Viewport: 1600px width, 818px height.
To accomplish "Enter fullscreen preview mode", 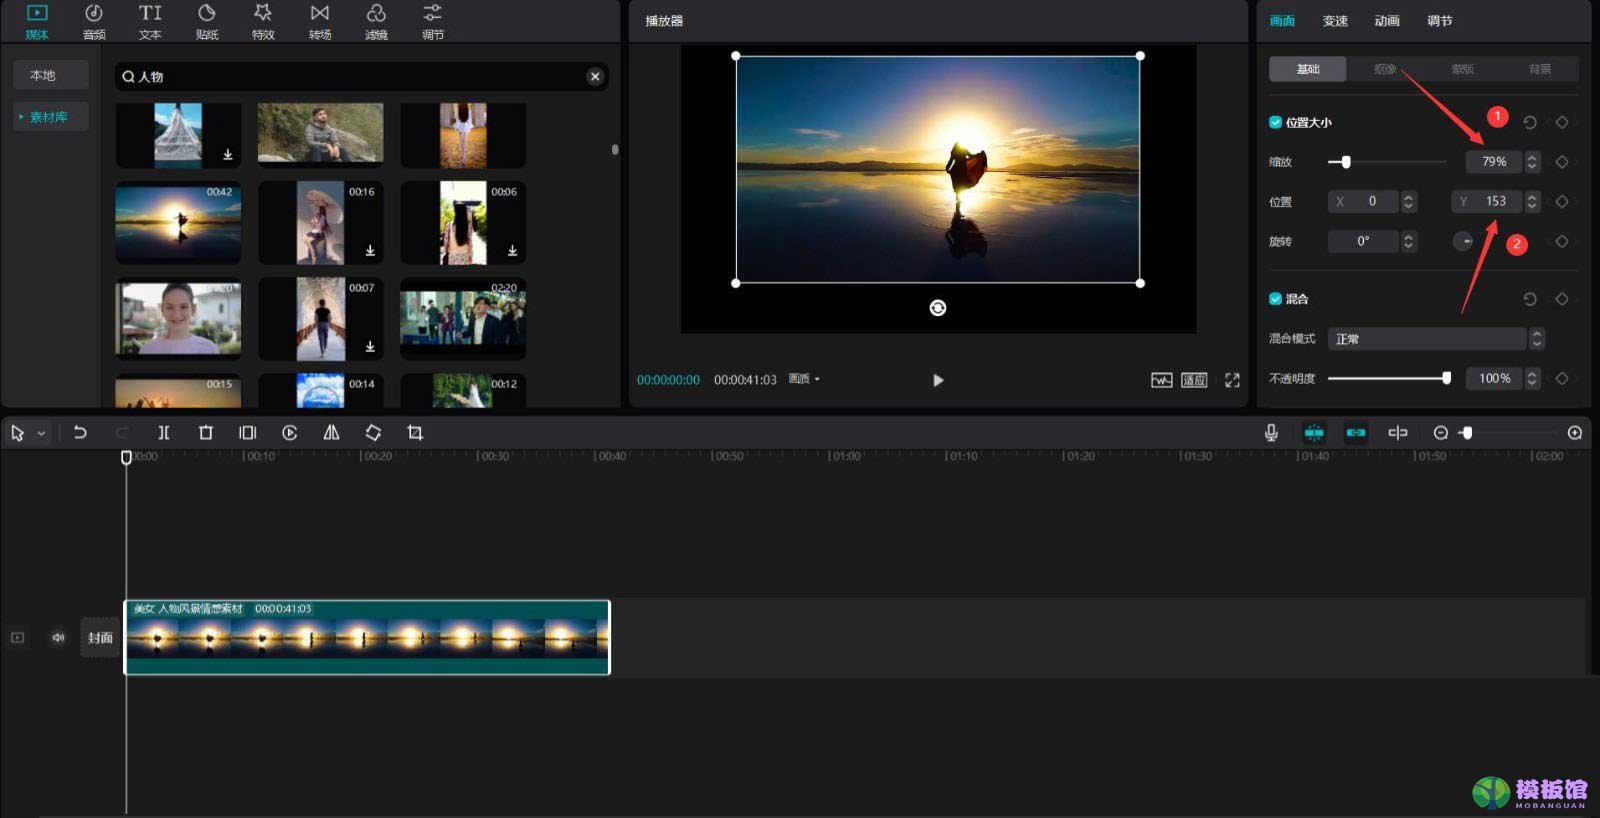I will (1232, 380).
